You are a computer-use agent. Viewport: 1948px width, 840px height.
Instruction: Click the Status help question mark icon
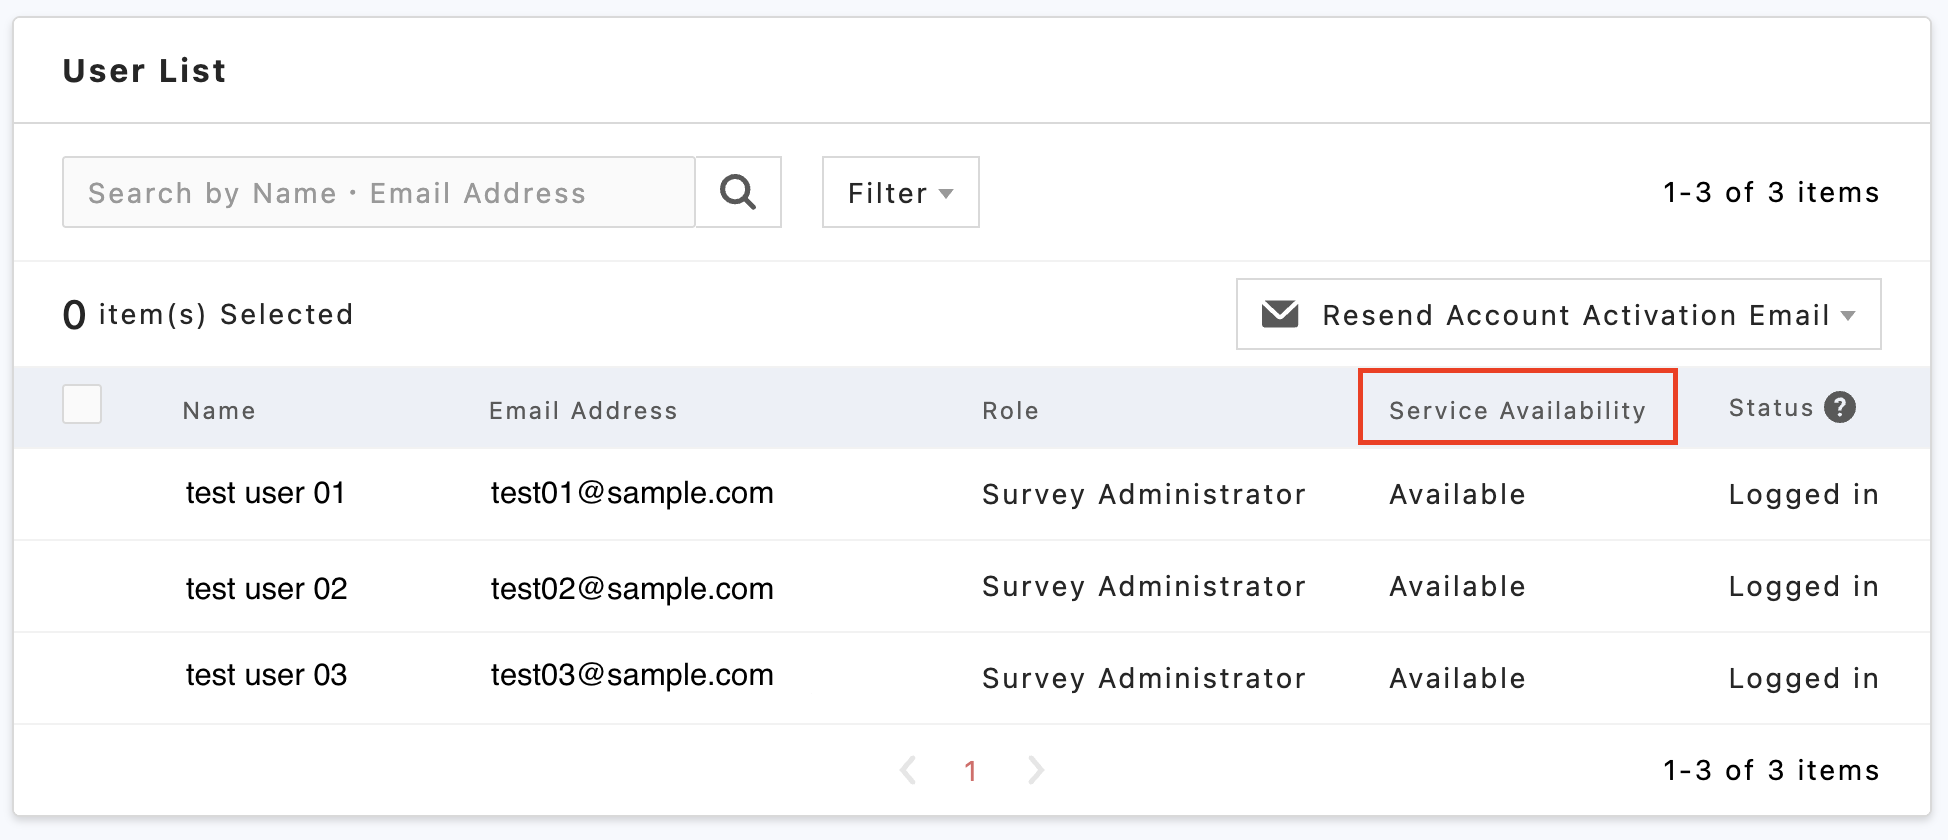pyautogui.click(x=1839, y=407)
